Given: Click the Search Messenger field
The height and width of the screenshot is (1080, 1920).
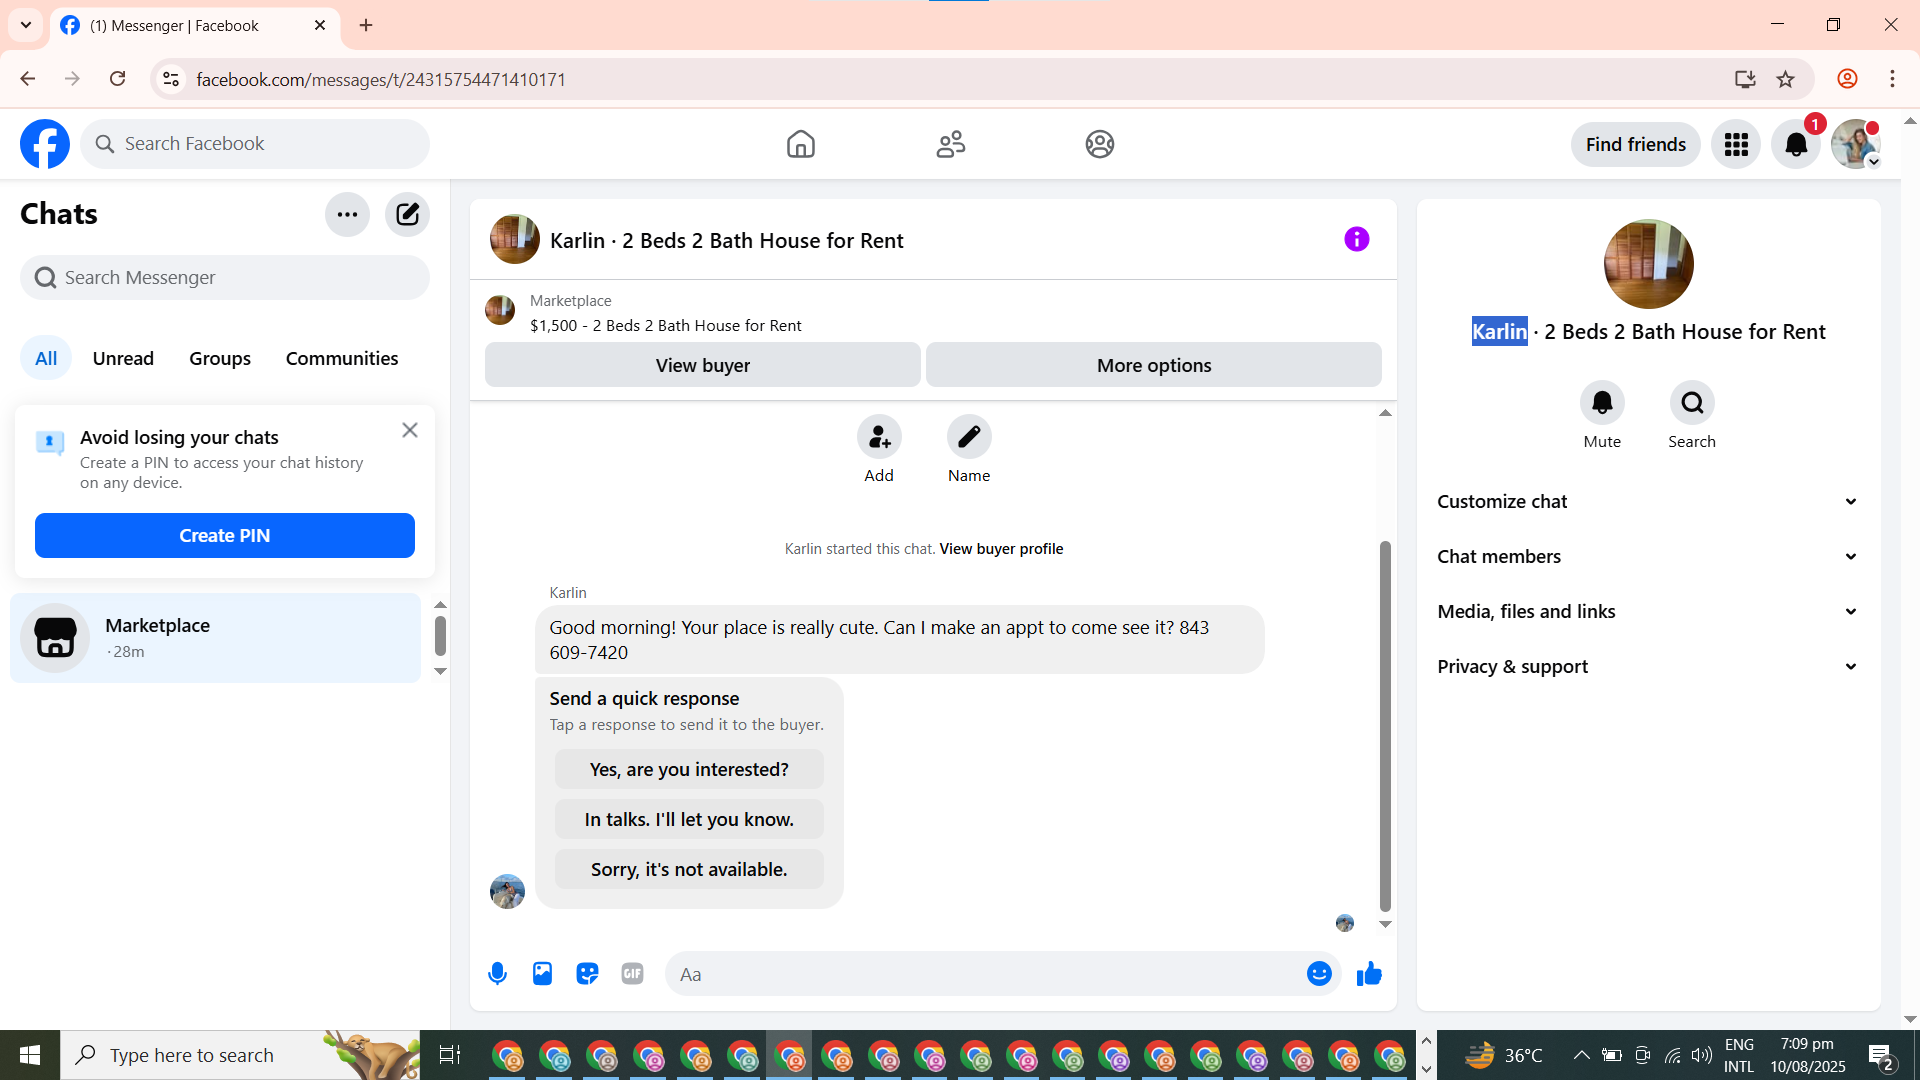Looking at the screenshot, I should click(x=225, y=277).
